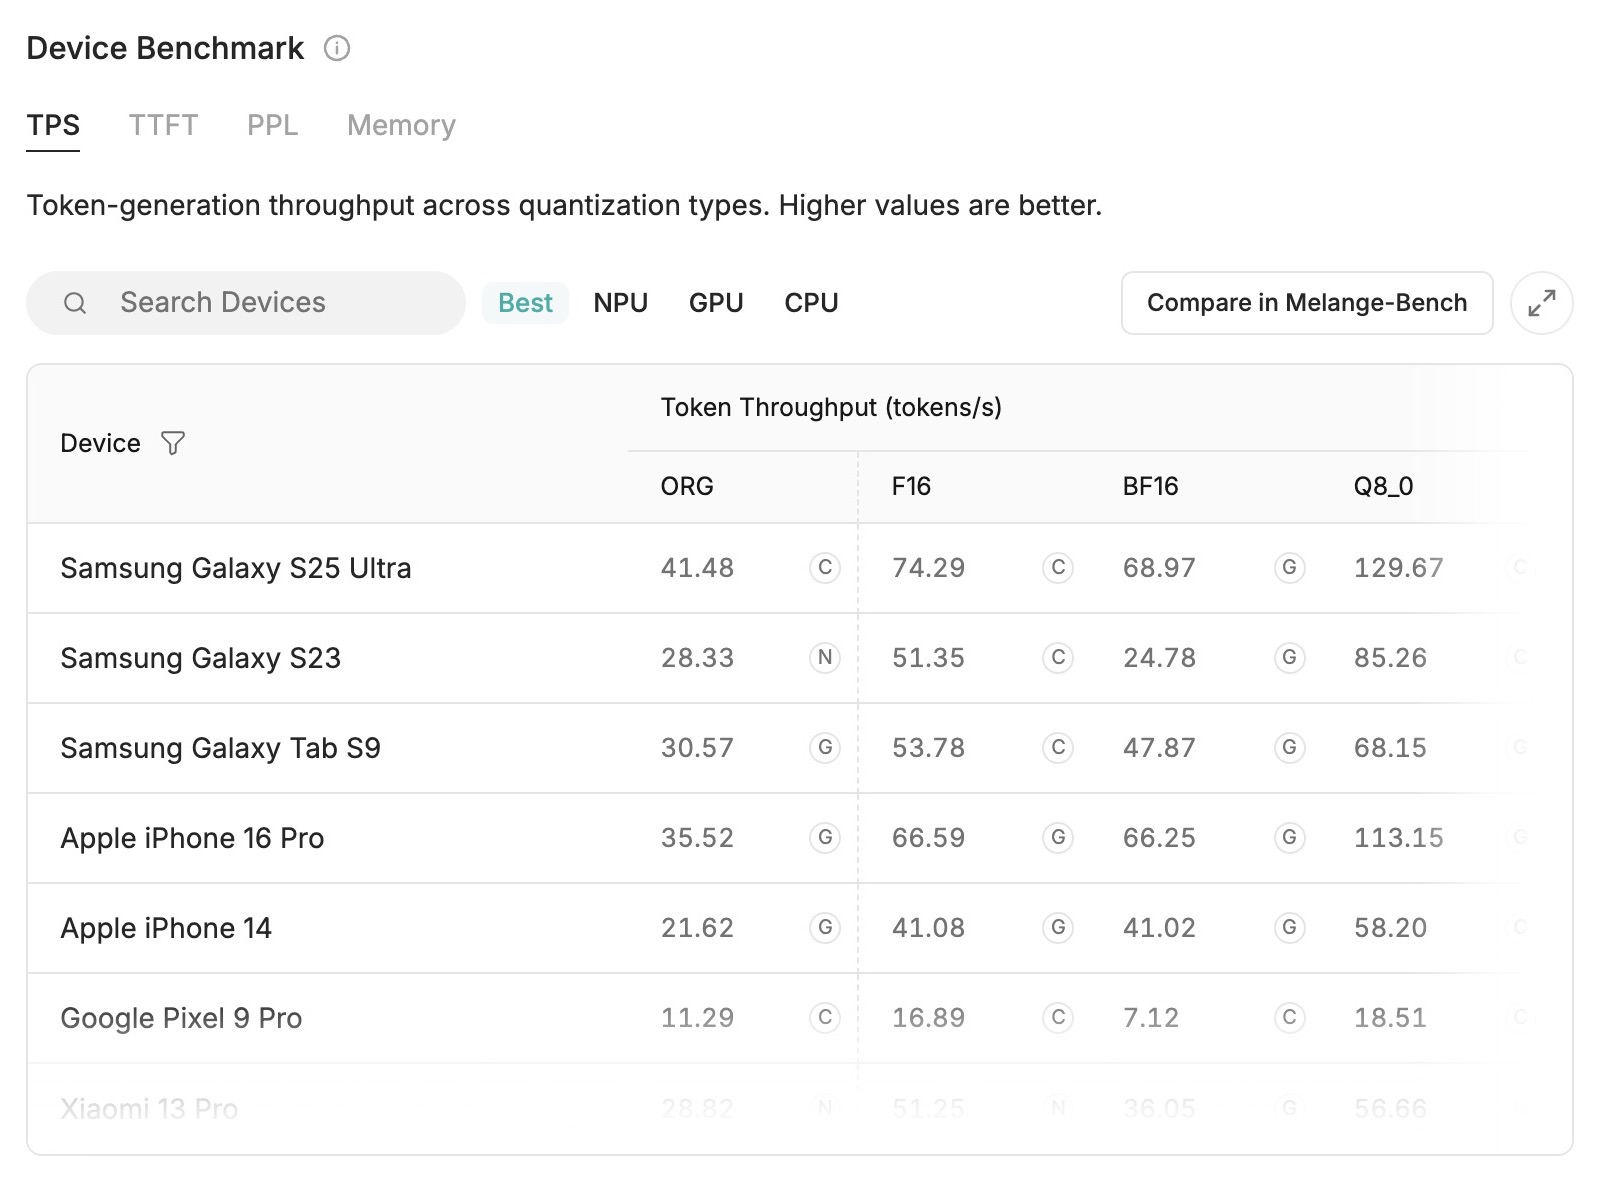Screen dimensions: 1600x1180
Task: Click the BF16 column header
Action: pos(1150,487)
